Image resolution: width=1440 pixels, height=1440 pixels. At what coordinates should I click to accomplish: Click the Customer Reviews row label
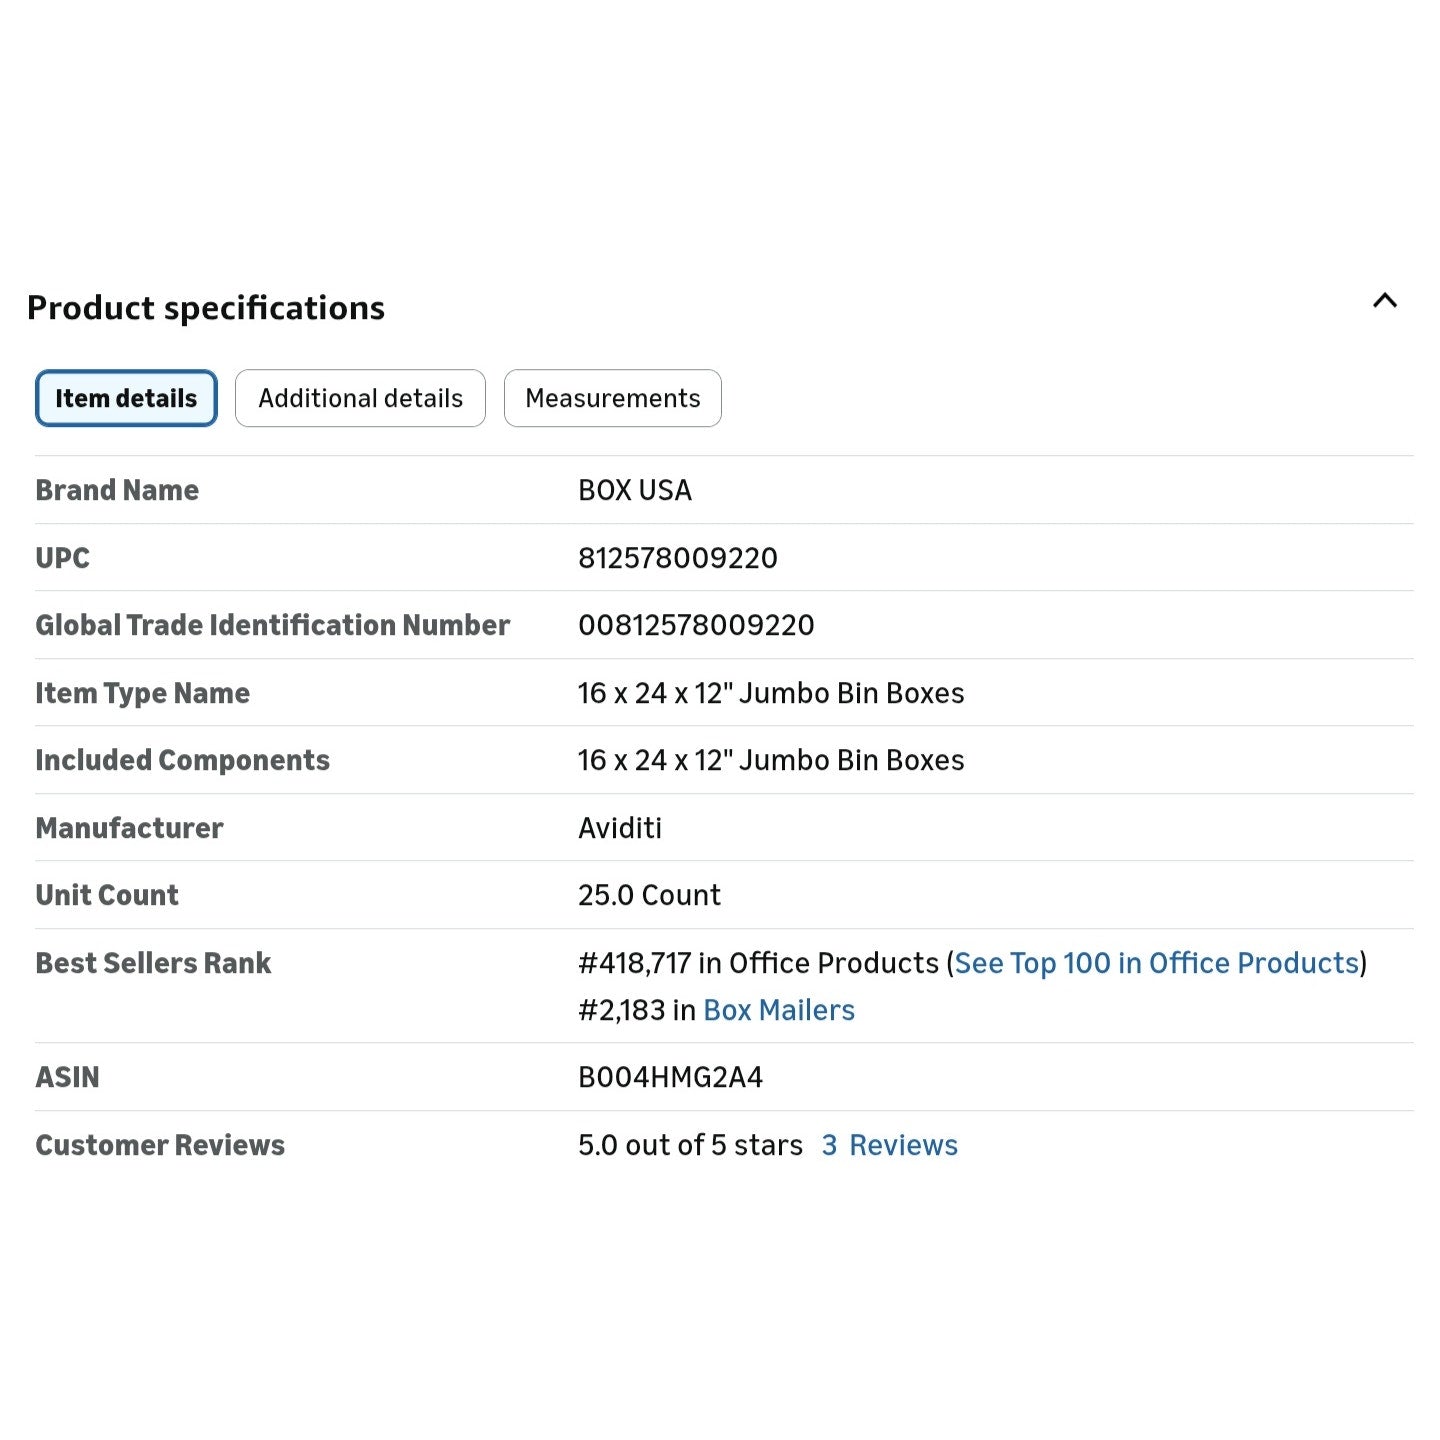click(x=160, y=1145)
